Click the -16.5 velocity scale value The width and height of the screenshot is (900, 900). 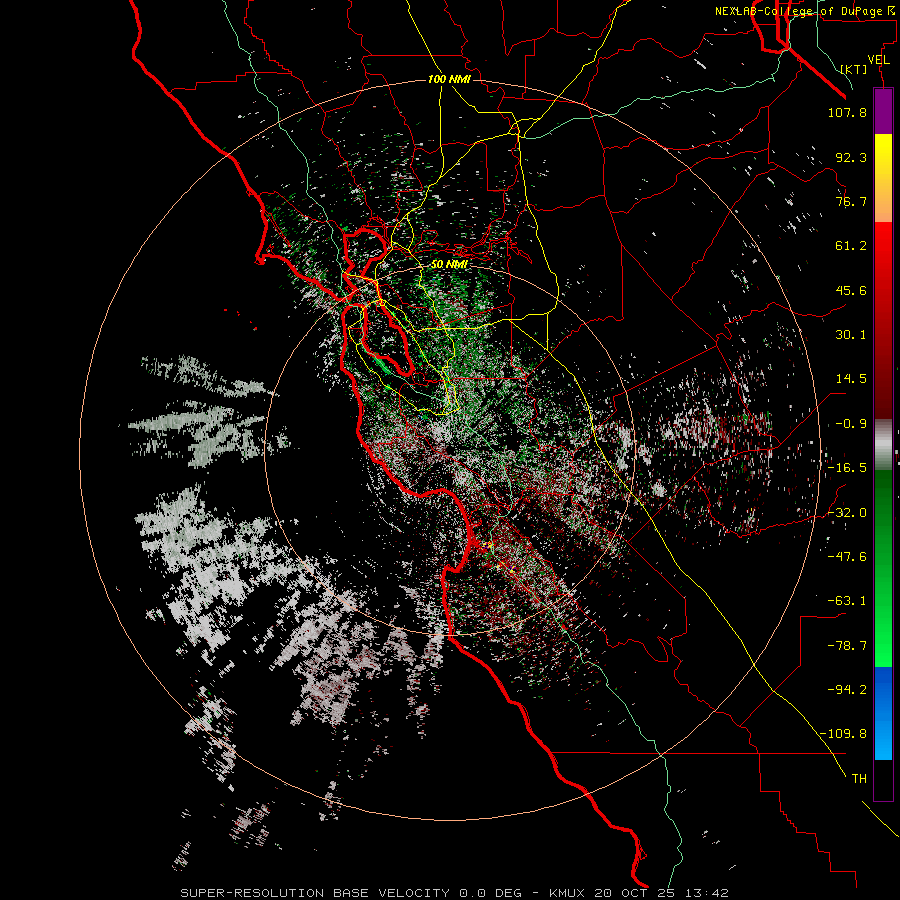pos(847,468)
